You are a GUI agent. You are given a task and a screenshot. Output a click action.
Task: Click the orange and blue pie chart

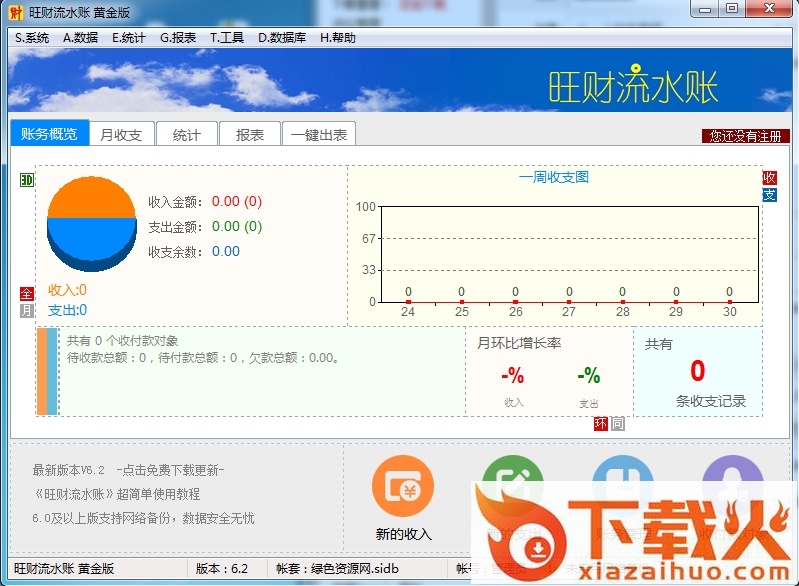[x=92, y=224]
